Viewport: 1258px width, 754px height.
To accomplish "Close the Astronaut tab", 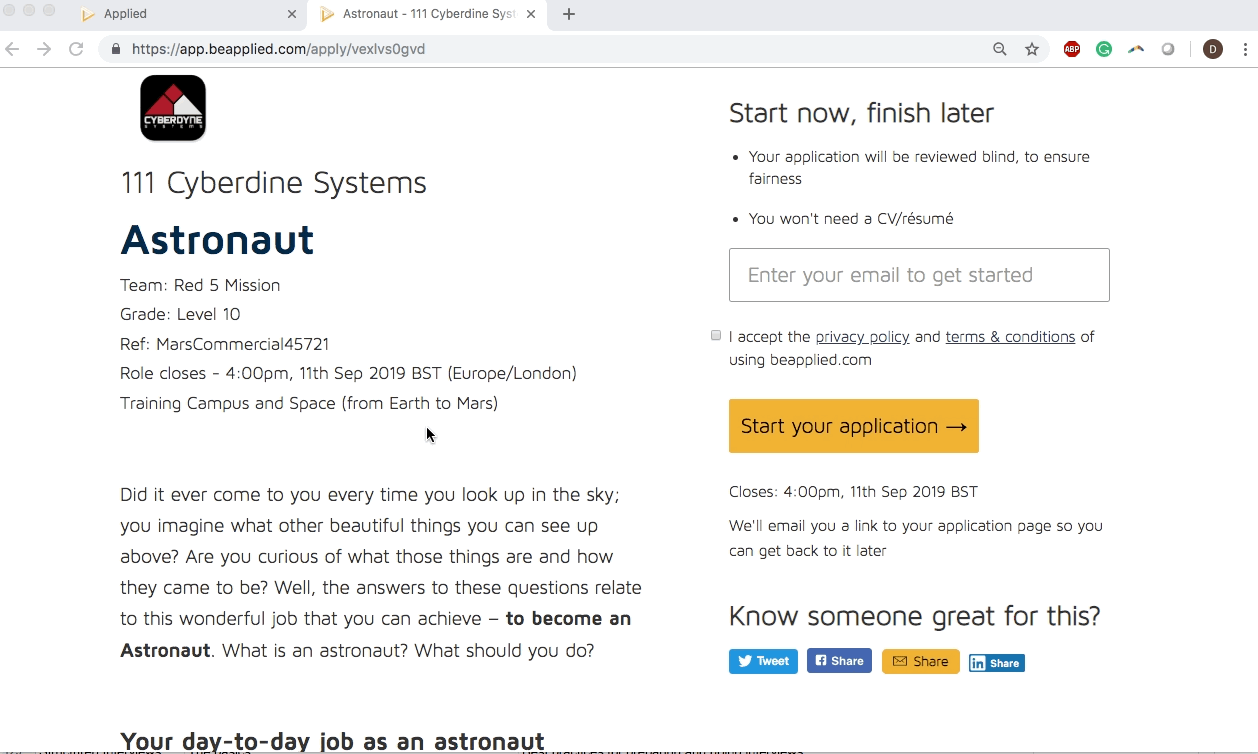I will (531, 14).
